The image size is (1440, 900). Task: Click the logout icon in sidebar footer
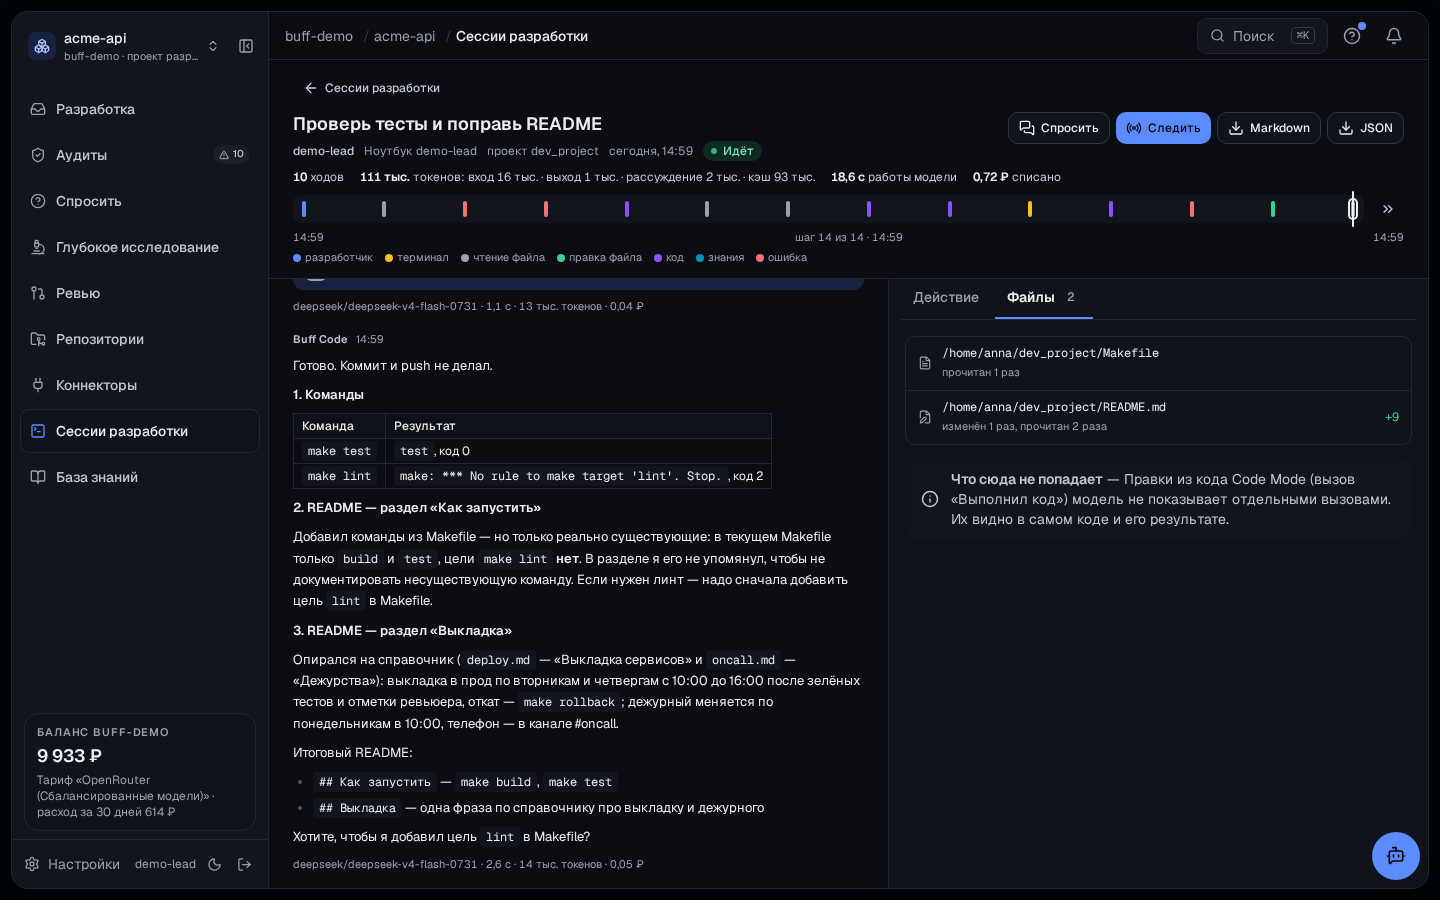pyautogui.click(x=245, y=864)
